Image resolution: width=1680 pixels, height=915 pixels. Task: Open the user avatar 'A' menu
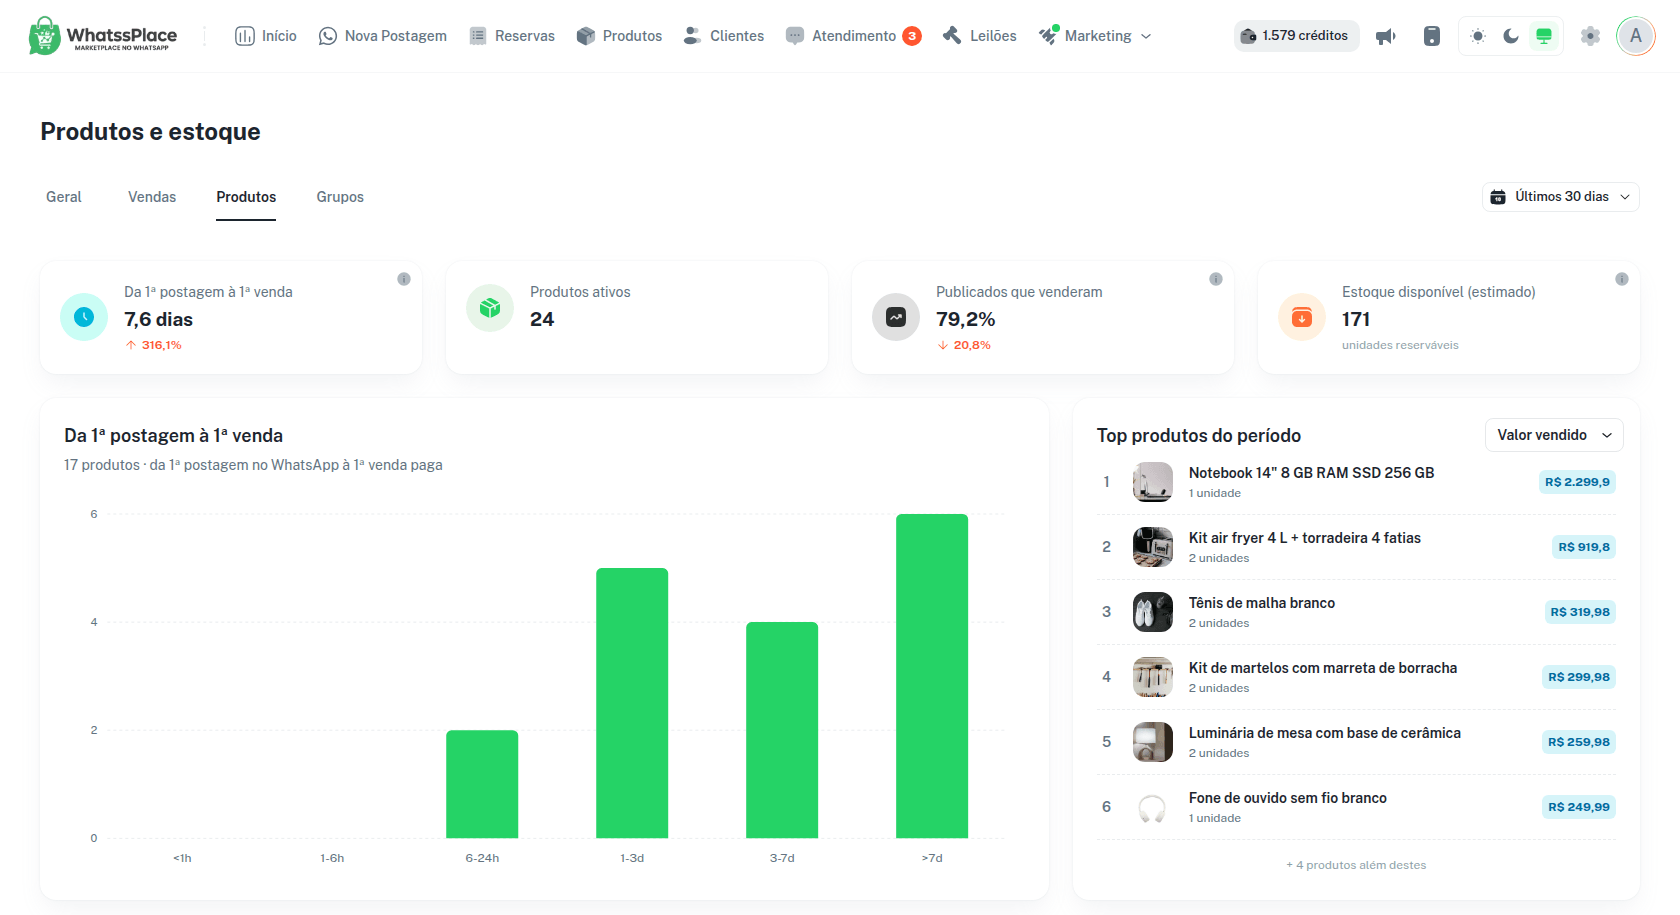point(1636,36)
